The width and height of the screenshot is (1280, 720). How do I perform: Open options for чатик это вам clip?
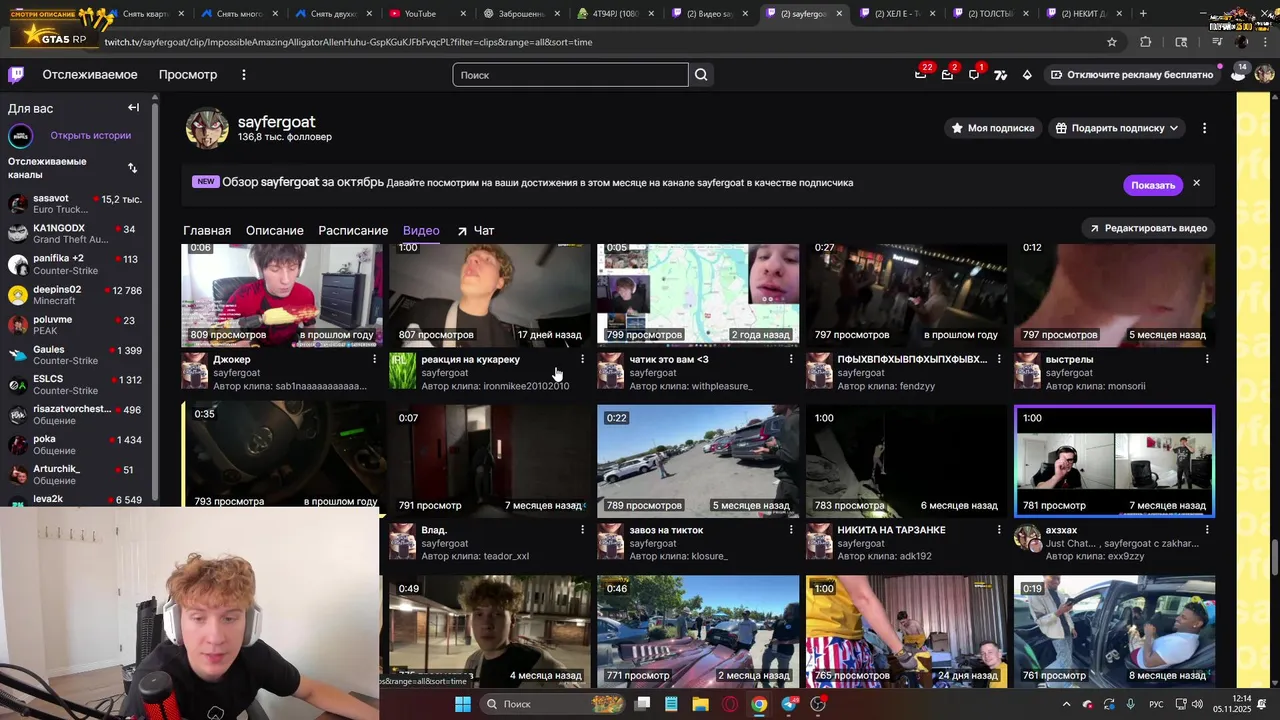(x=791, y=359)
